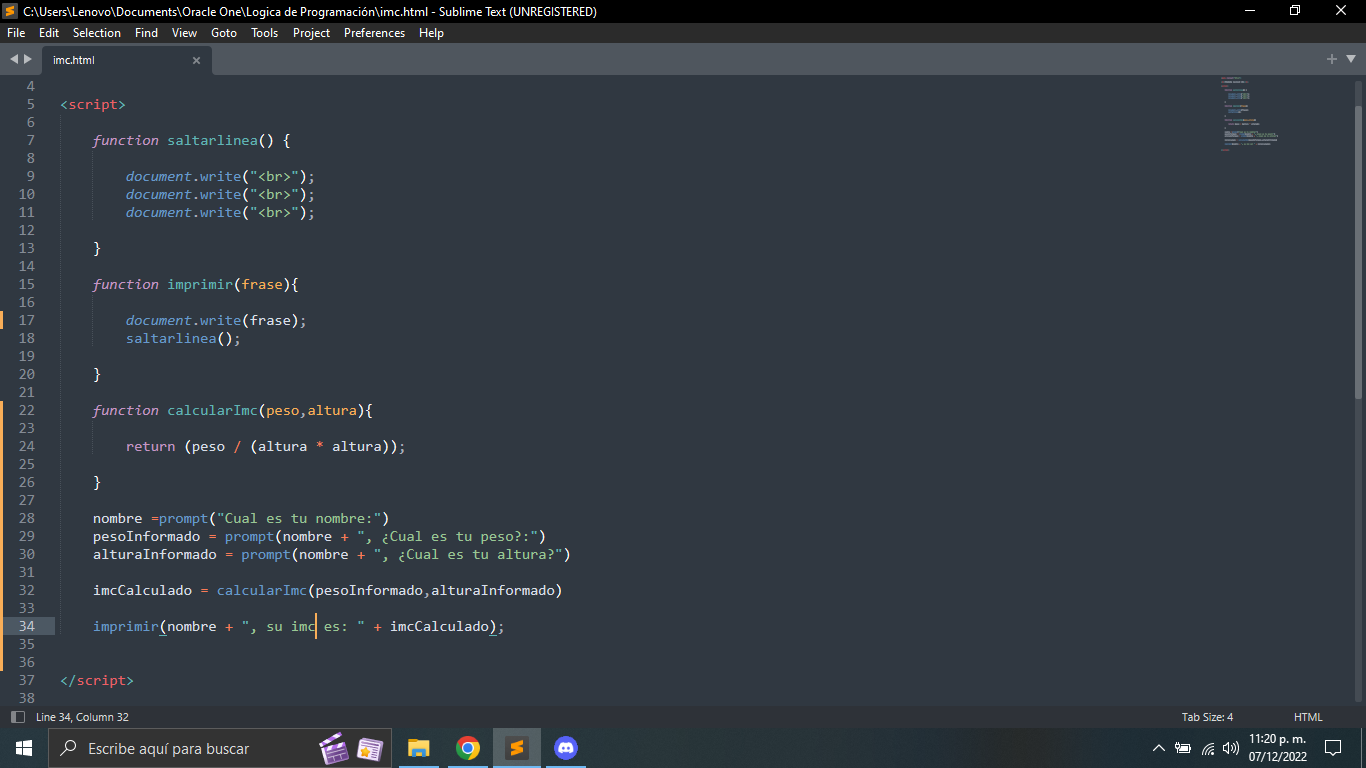Click the Sublime Text title bar app icon

[11, 11]
